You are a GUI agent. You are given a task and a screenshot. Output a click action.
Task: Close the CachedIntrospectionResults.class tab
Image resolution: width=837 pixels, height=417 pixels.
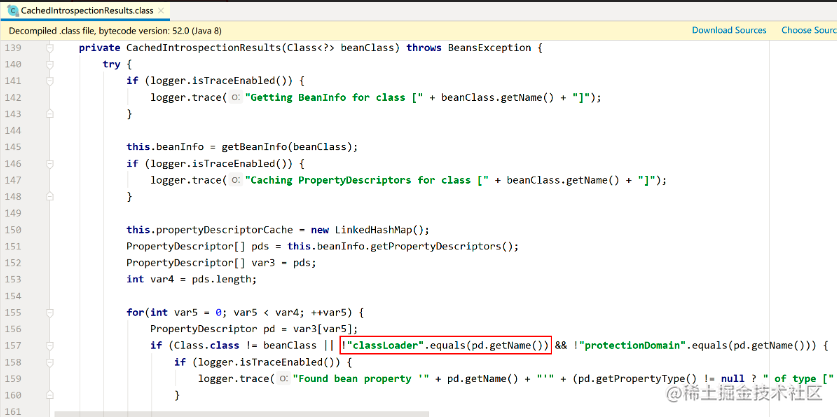[x=161, y=10]
